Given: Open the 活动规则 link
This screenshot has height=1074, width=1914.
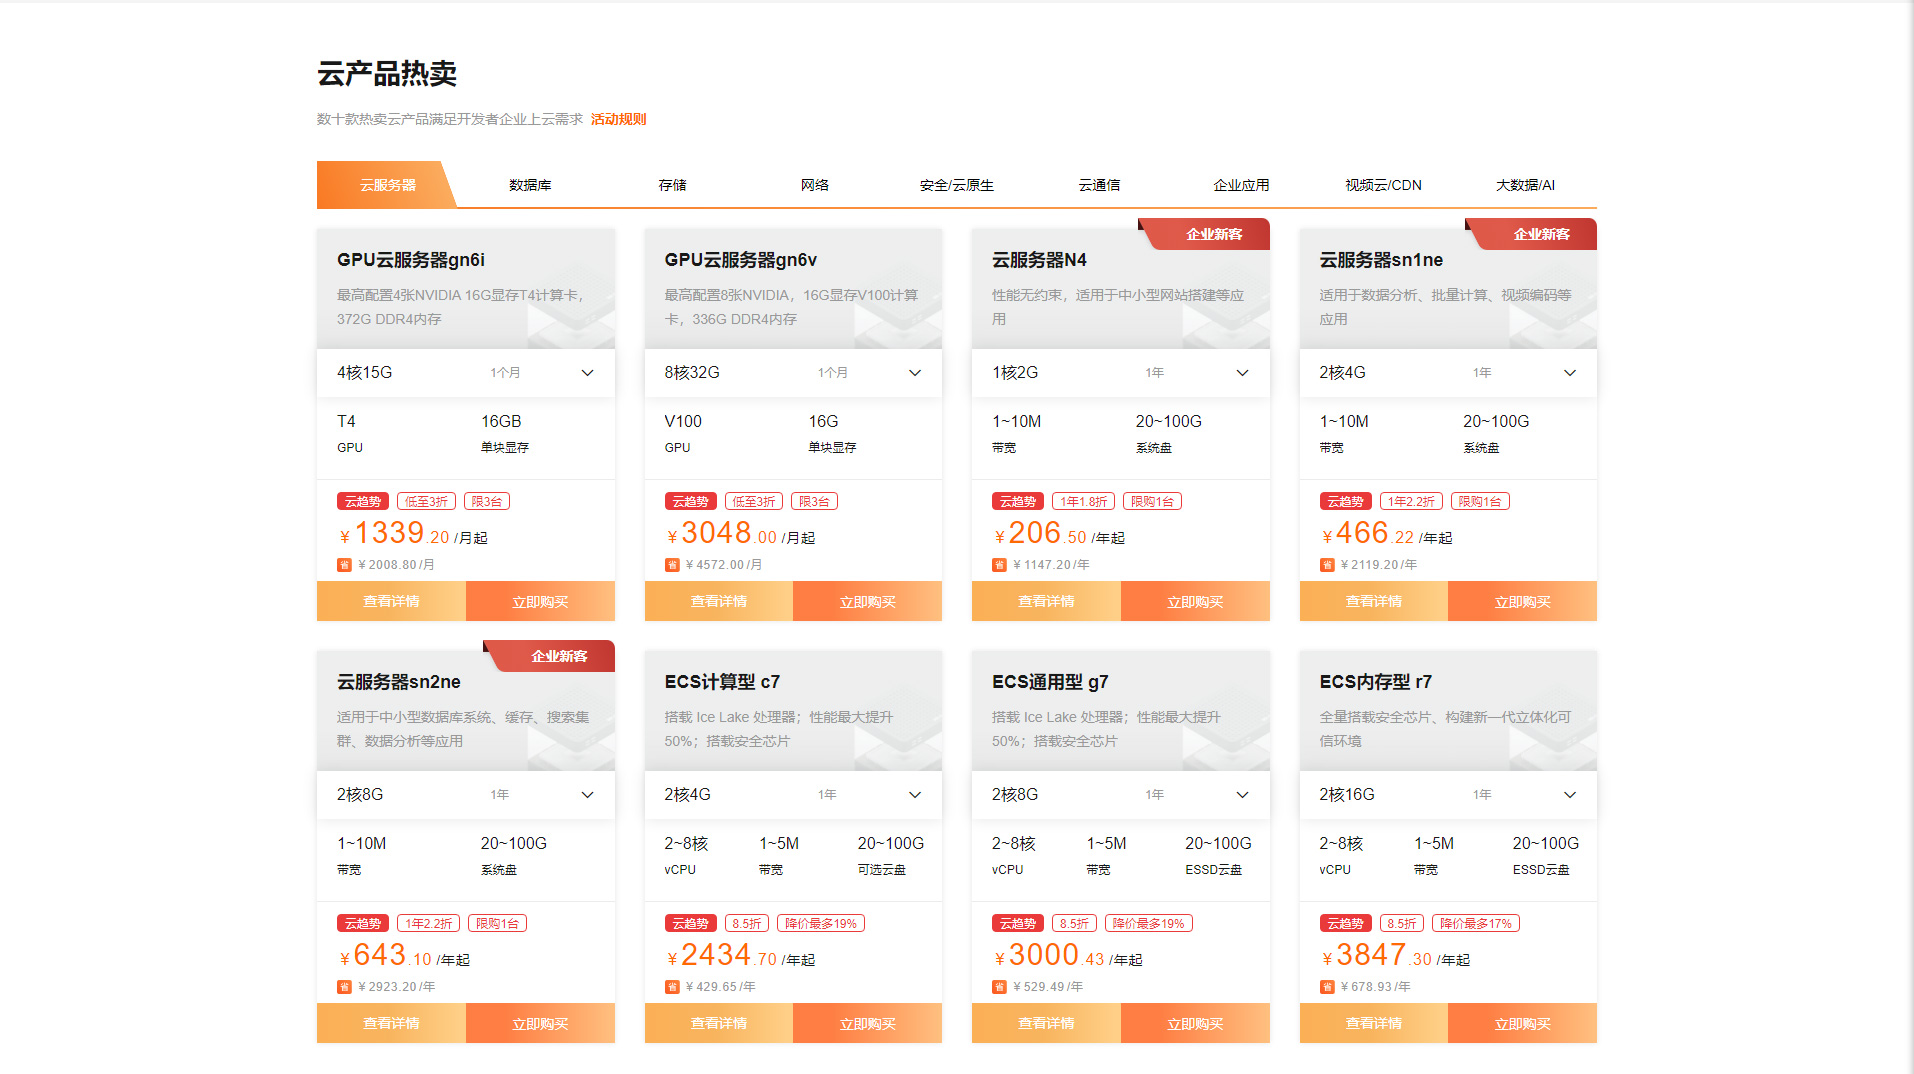Looking at the screenshot, I should (618, 119).
